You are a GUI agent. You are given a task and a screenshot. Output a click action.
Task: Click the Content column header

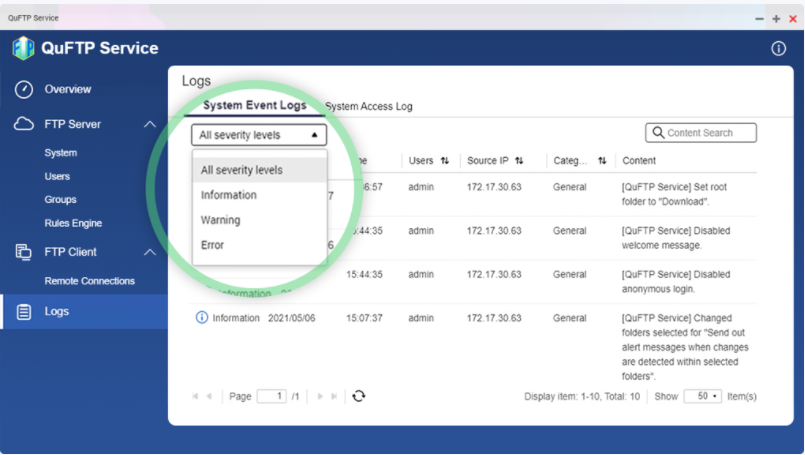coord(639,161)
